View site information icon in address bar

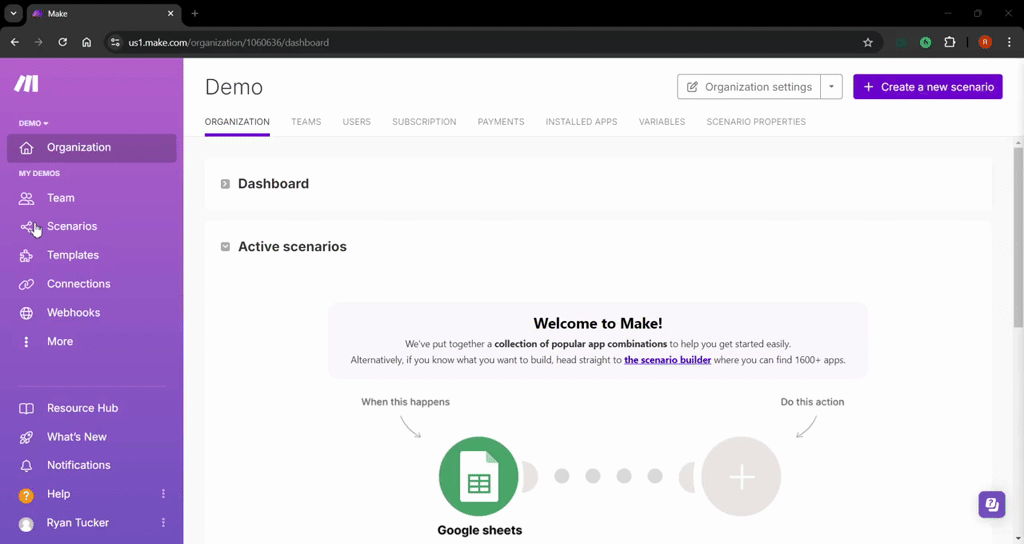tap(115, 42)
